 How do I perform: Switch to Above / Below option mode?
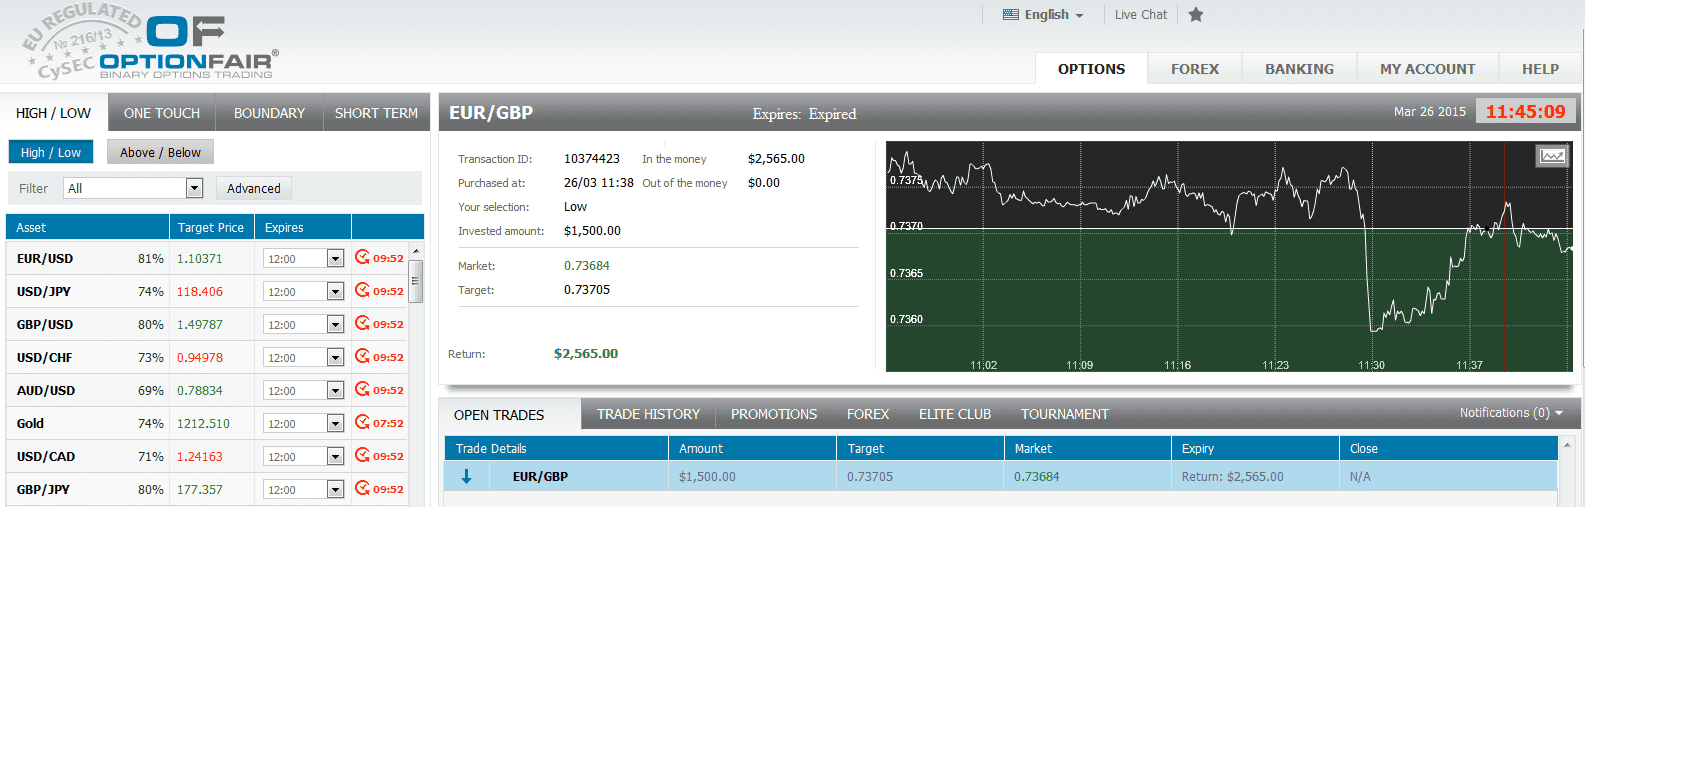(x=160, y=152)
